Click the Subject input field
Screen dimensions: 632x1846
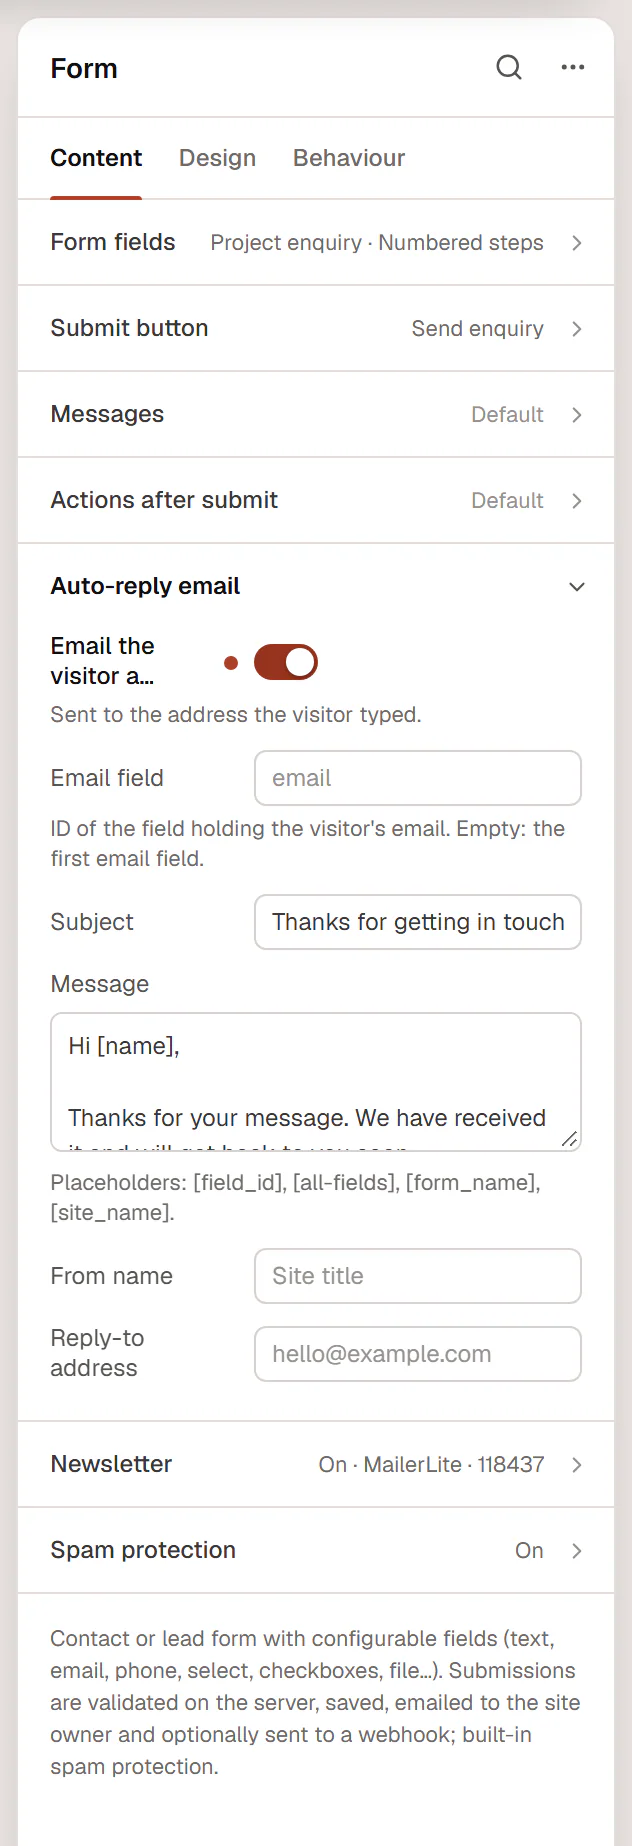[x=418, y=922]
